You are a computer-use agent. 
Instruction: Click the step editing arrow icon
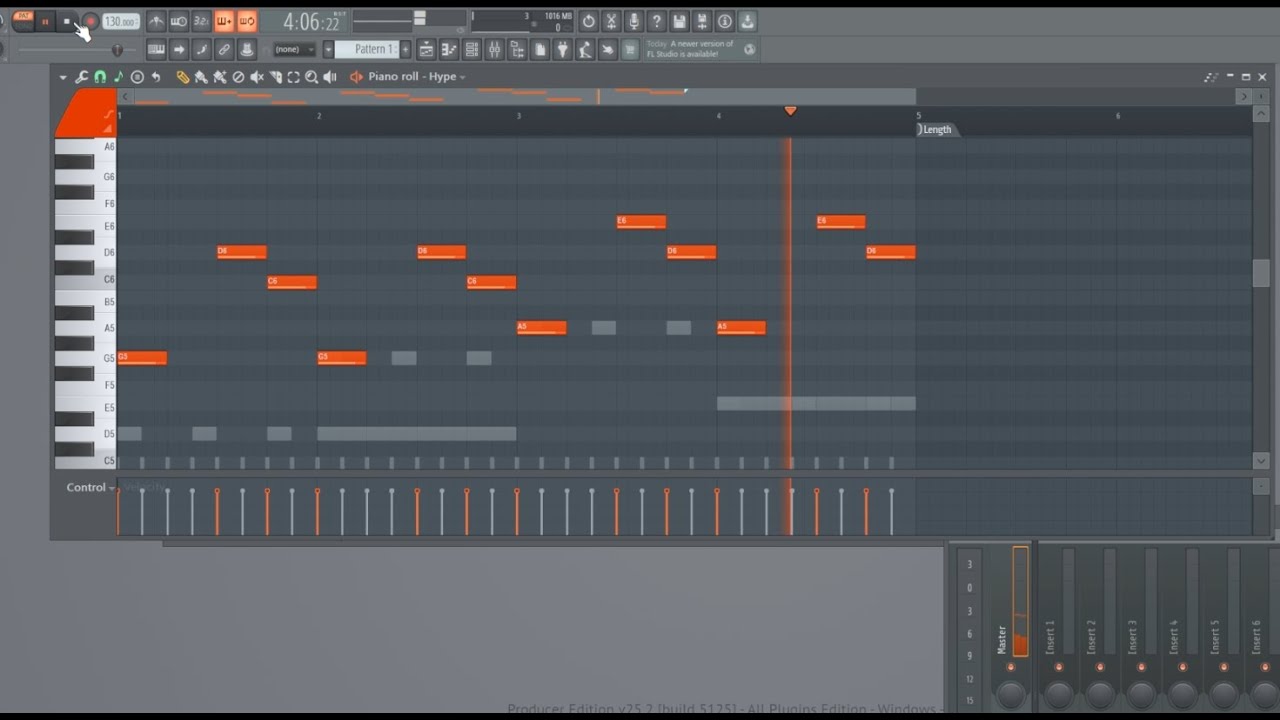click(179, 49)
